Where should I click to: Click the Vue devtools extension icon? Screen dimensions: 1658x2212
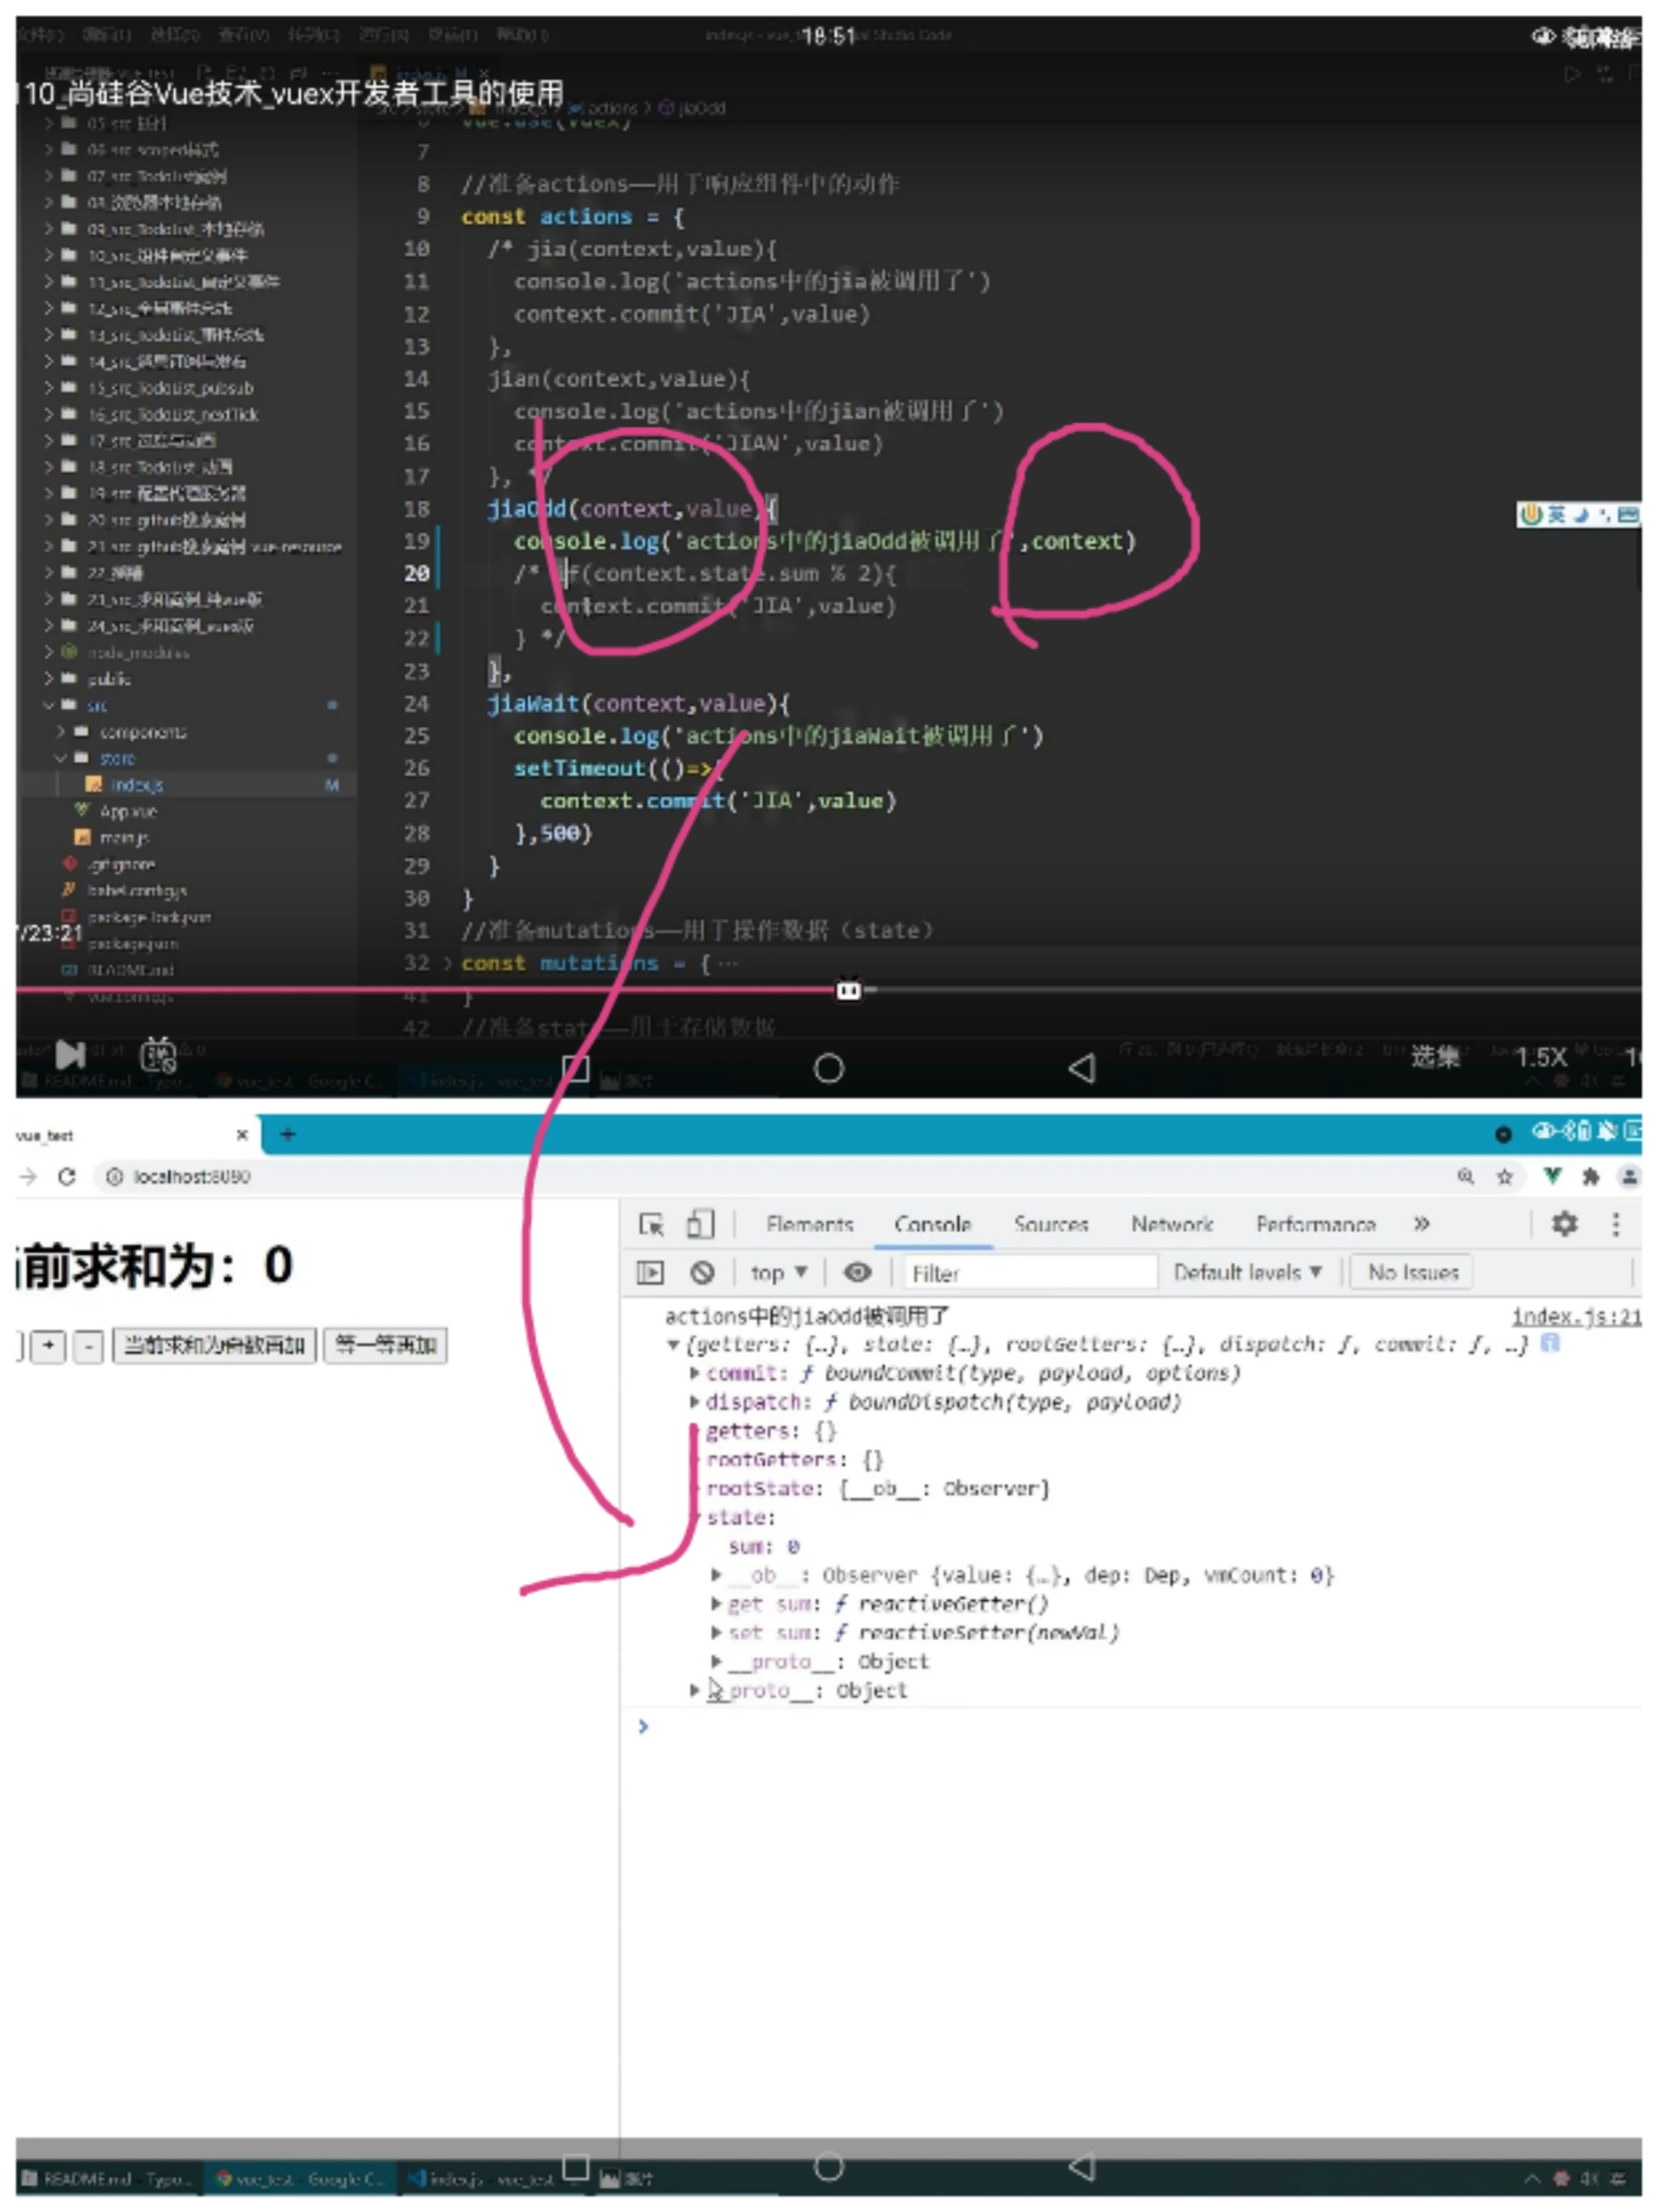(1551, 1176)
